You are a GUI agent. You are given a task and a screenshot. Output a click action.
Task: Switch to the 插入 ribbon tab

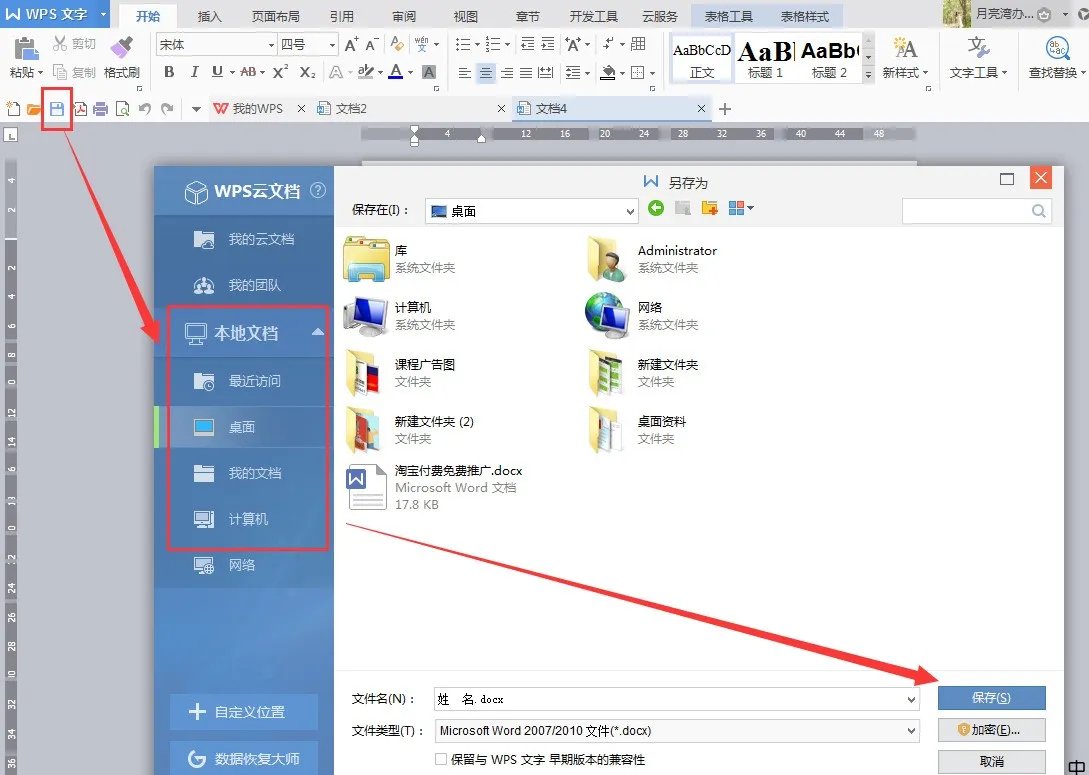click(210, 14)
